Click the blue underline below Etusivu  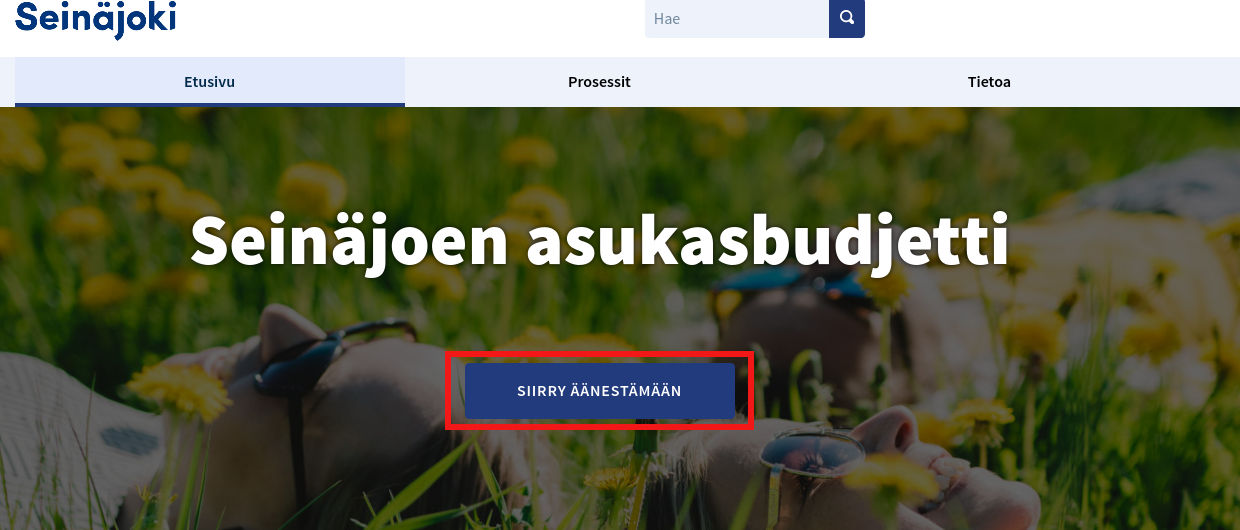210,104
